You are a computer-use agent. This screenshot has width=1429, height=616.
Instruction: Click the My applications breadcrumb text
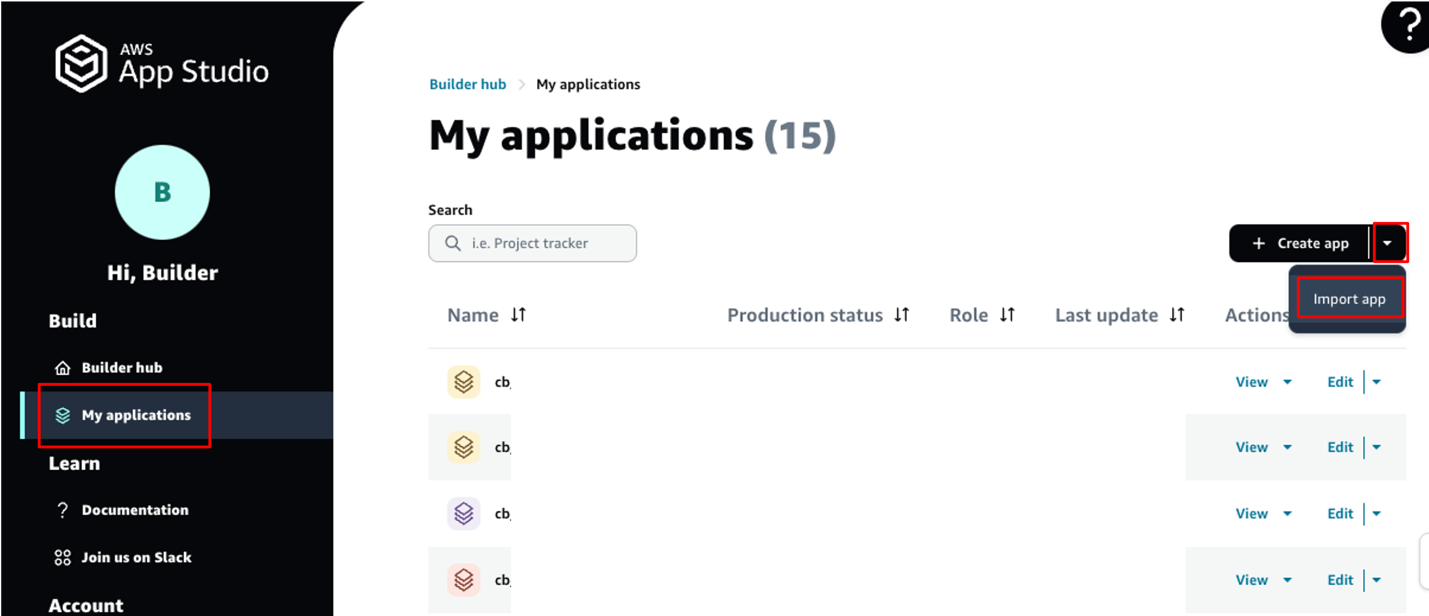pyautogui.click(x=588, y=84)
